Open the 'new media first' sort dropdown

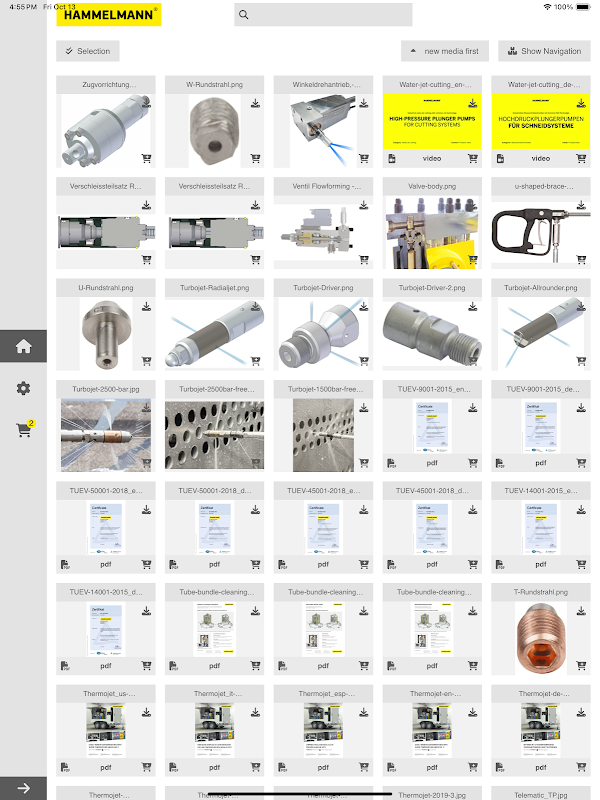pyautogui.click(x=445, y=51)
